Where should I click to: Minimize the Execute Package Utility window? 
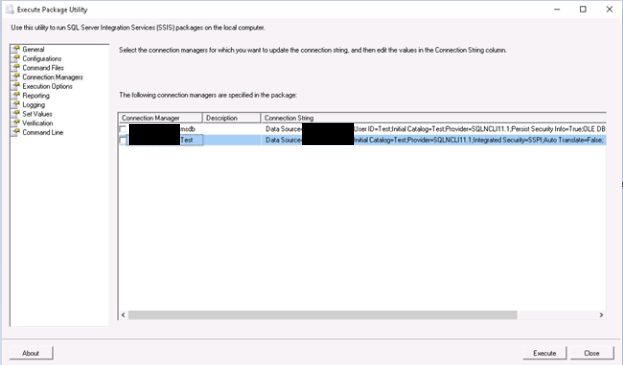click(x=557, y=9)
